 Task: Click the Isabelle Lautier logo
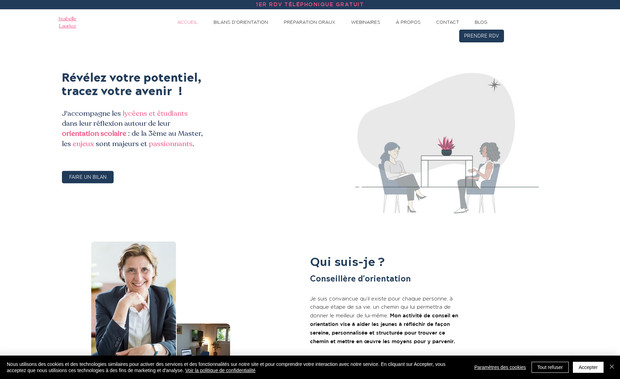[67, 23]
